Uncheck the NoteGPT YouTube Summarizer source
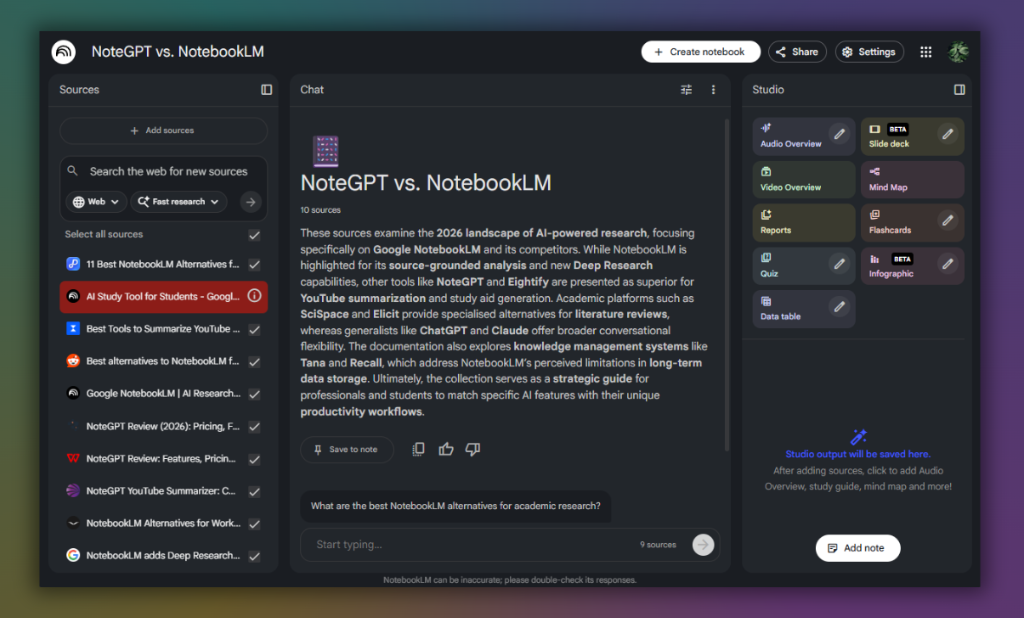The height and width of the screenshot is (618, 1024). click(x=253, y=491)
